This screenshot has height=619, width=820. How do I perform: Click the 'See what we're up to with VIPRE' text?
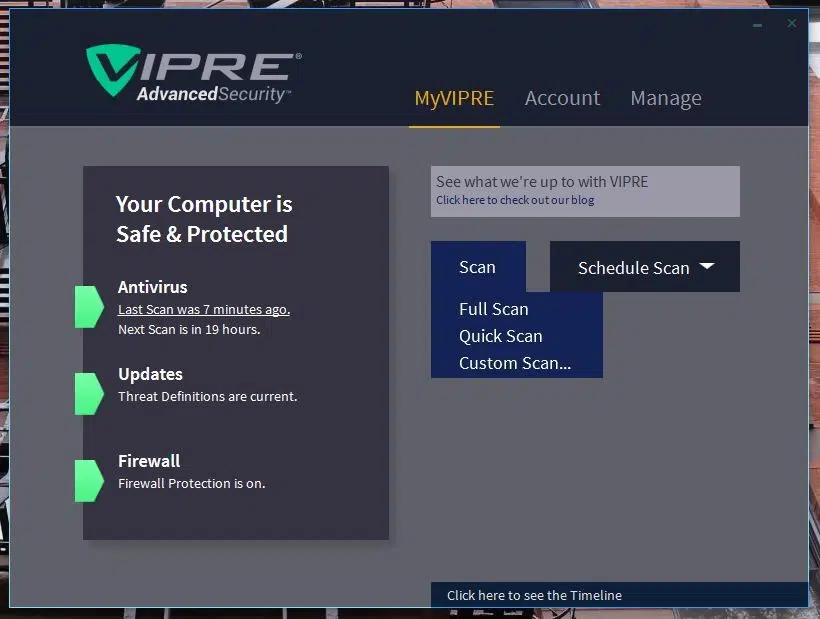point(542,181)
